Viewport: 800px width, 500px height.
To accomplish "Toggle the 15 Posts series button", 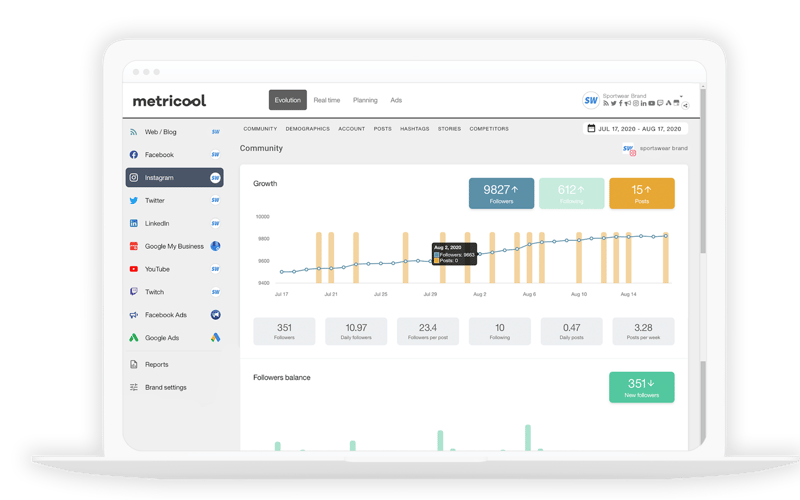I will [x=642, y=193].
